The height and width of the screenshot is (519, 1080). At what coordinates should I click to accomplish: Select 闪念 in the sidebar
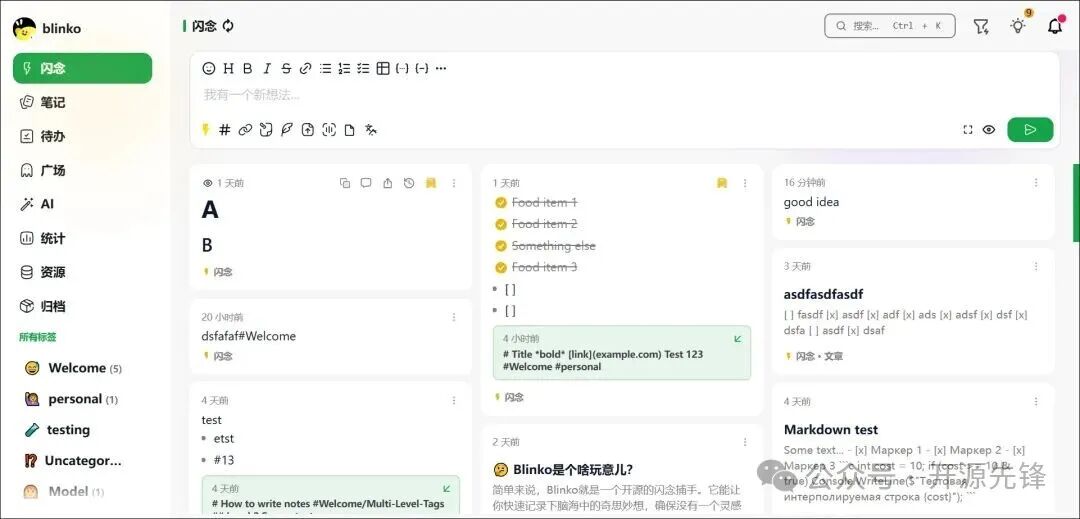point(83,68)
